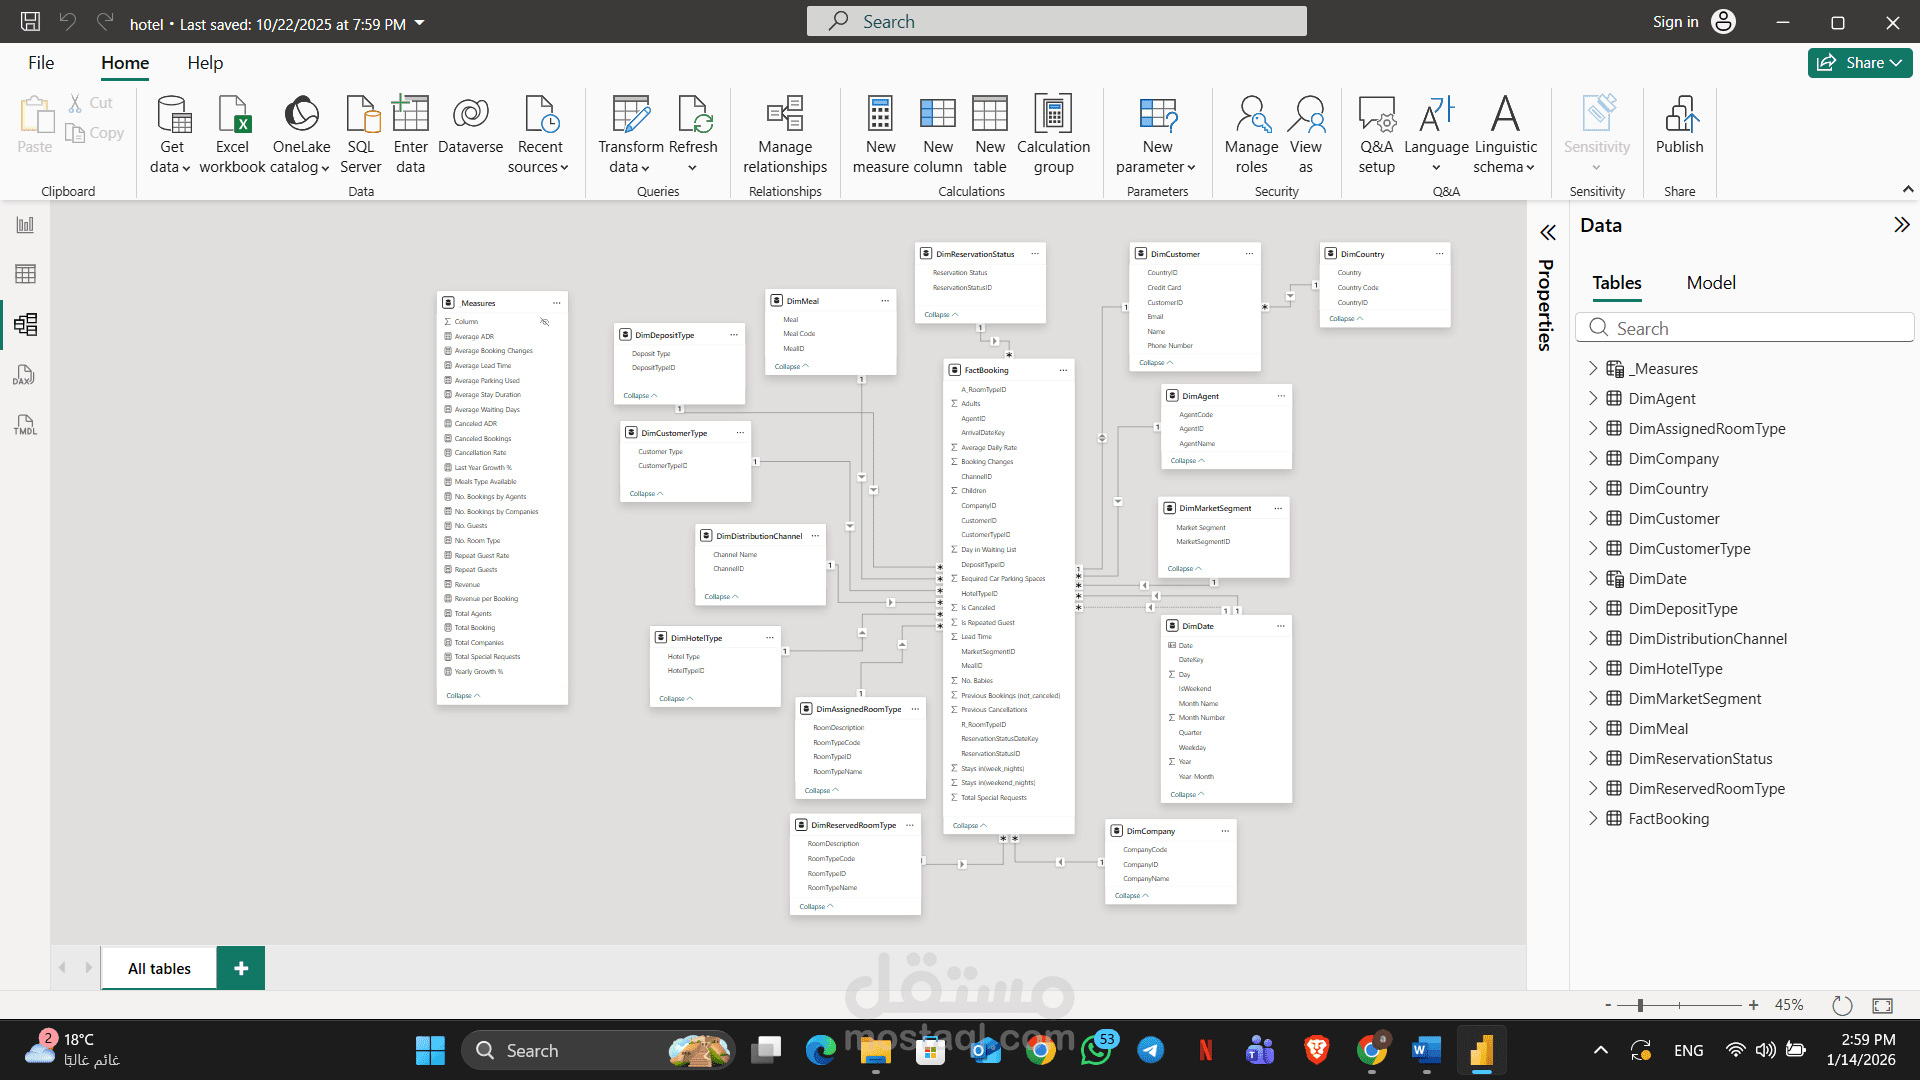Collapse the Measures table card

[x=463, y=696]
